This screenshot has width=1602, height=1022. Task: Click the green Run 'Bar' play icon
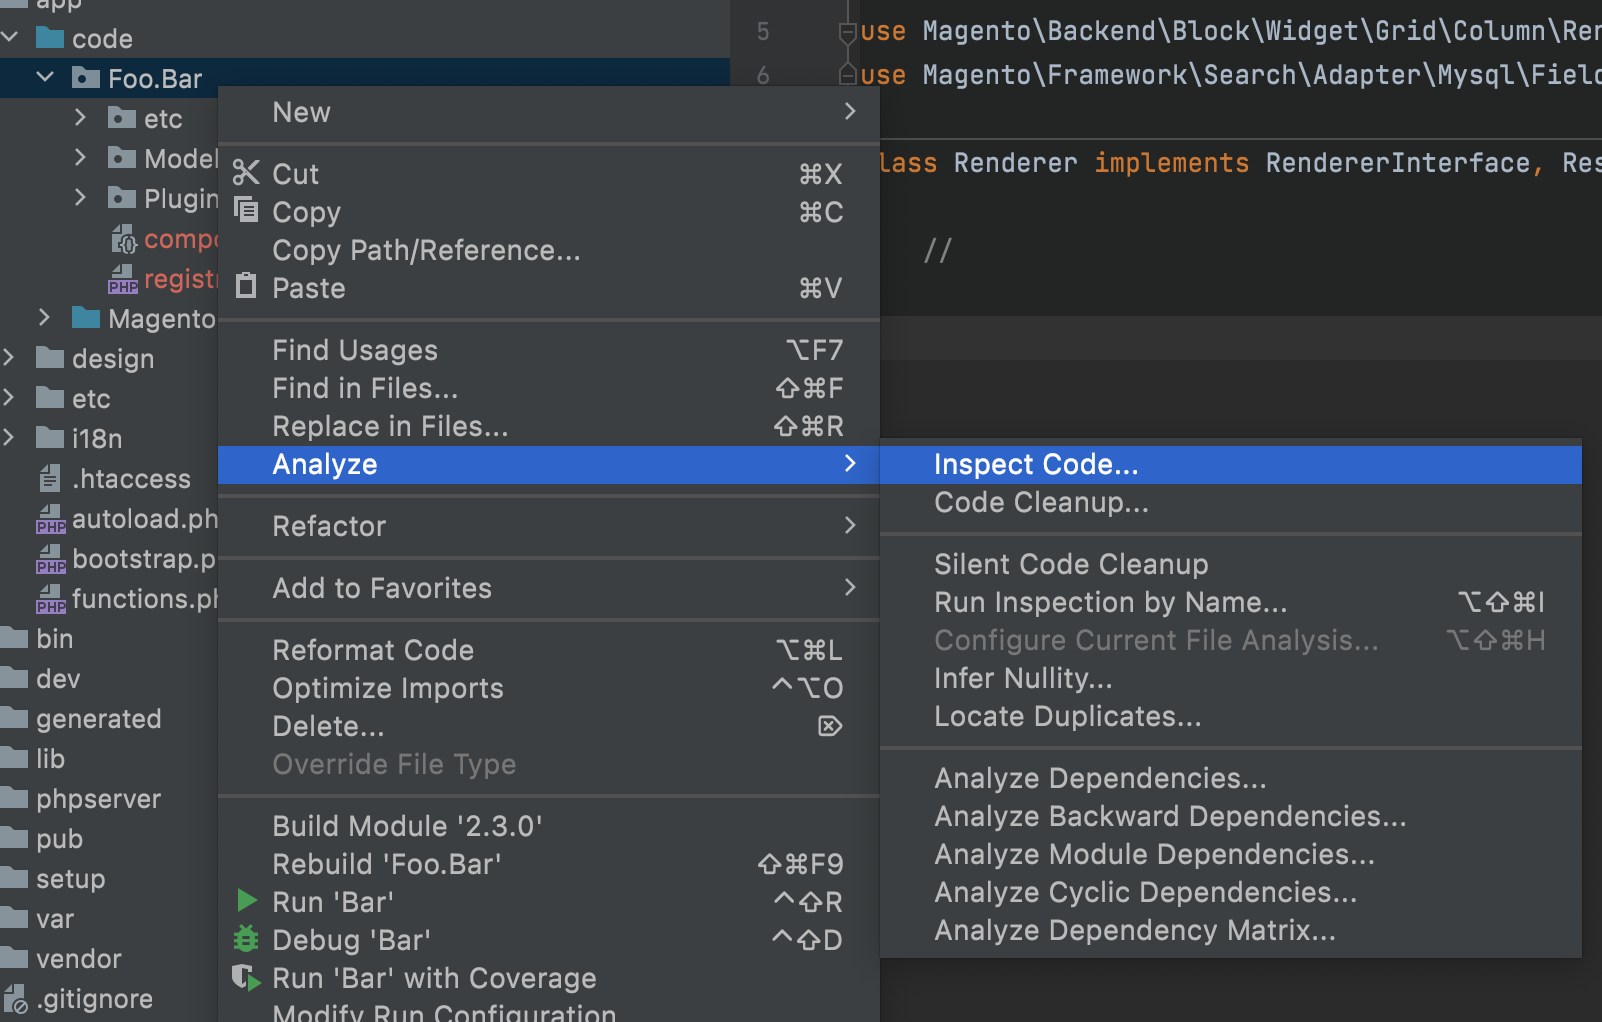246,901
